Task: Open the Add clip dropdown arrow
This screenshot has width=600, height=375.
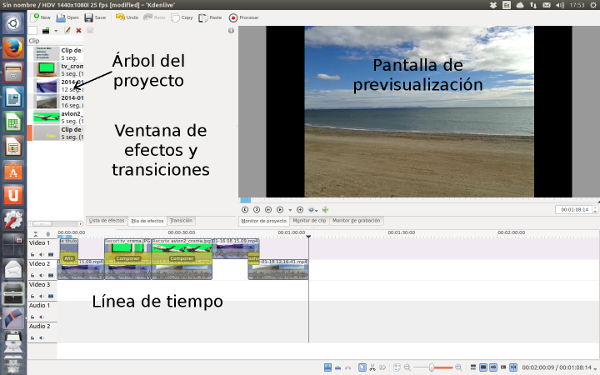Action: point(56,31)
